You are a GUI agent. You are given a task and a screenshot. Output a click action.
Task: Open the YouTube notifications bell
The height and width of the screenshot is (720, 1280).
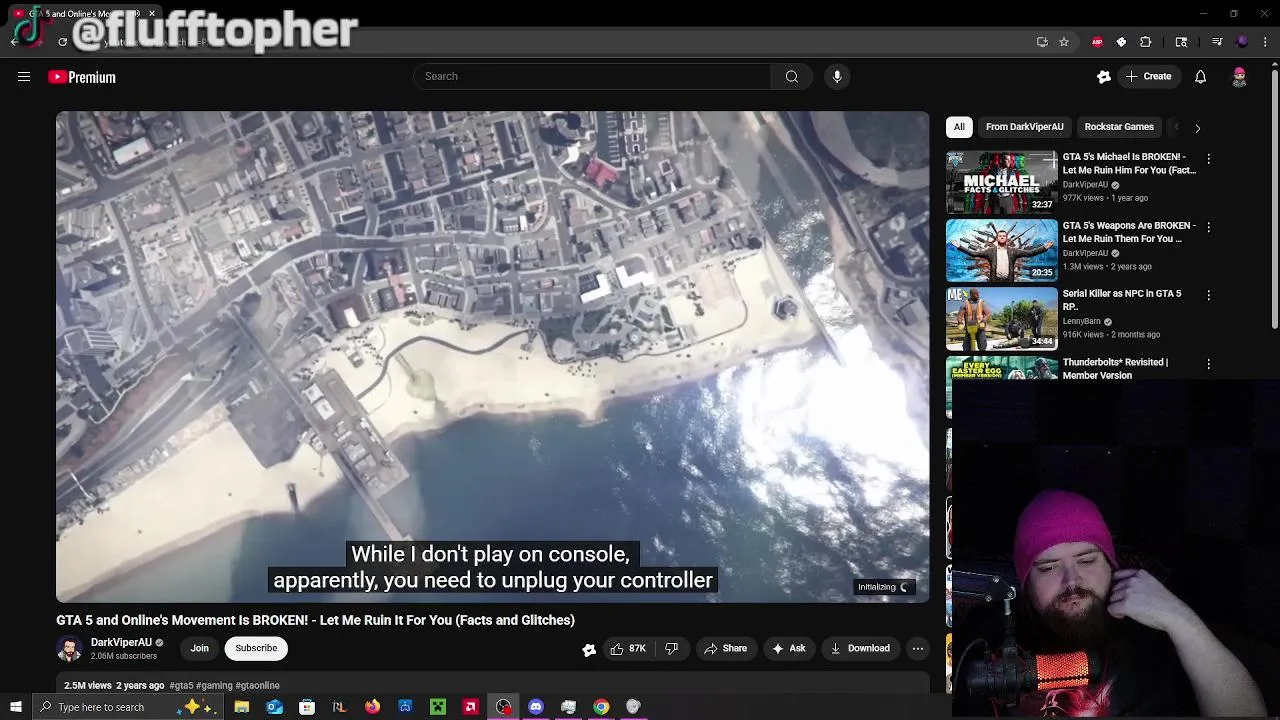coord(1200,77)
